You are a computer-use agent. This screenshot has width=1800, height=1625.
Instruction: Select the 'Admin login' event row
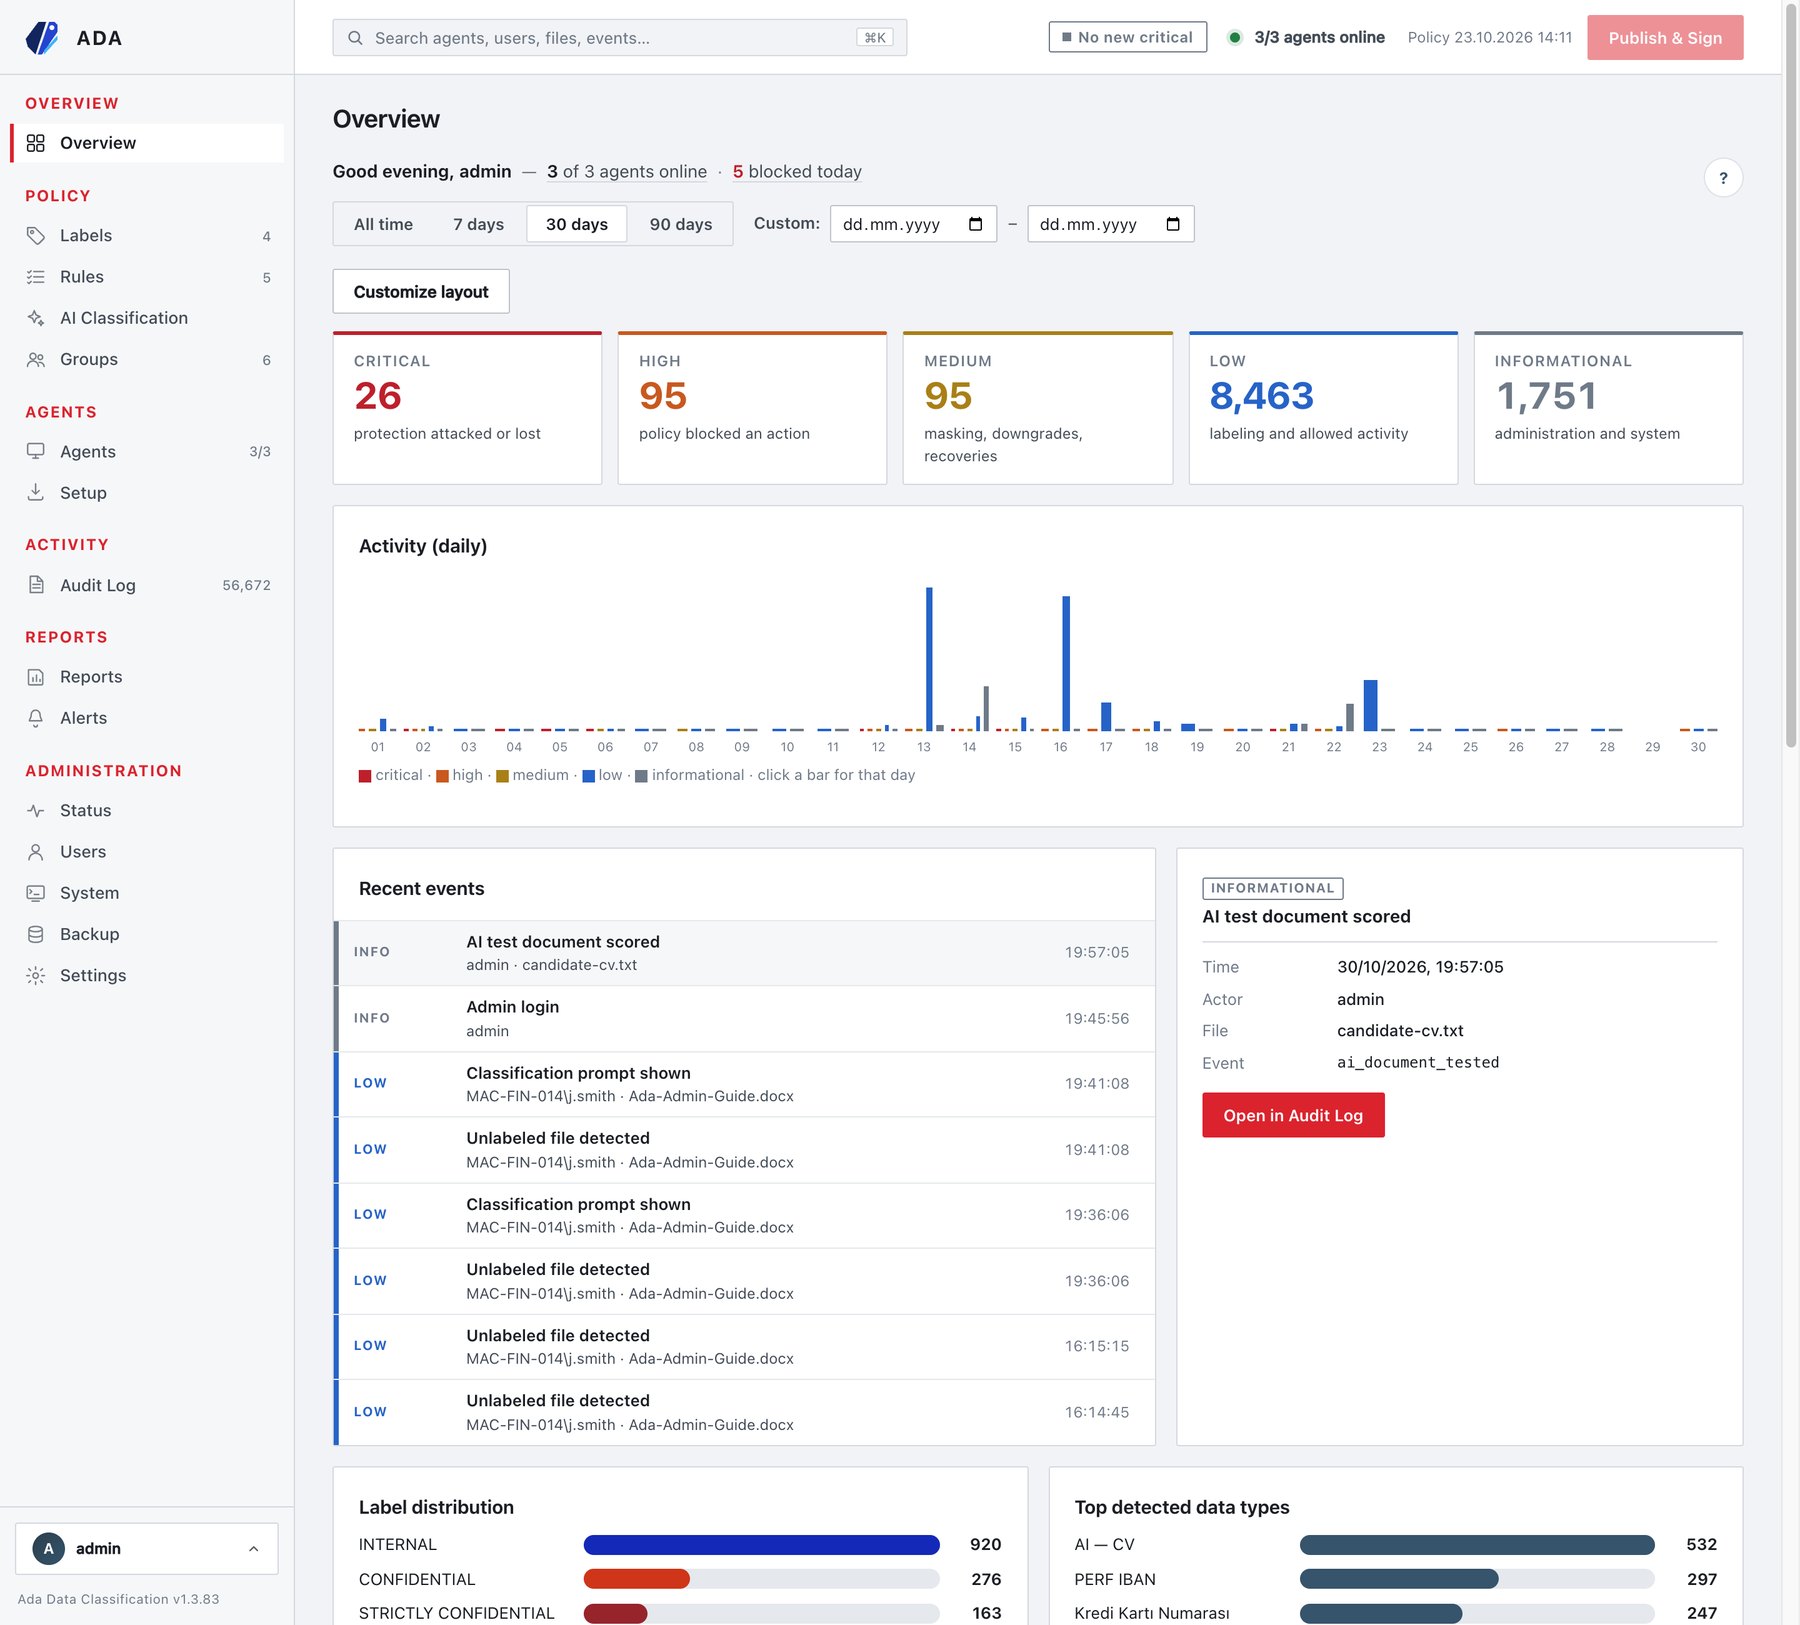coord(744,1019)
